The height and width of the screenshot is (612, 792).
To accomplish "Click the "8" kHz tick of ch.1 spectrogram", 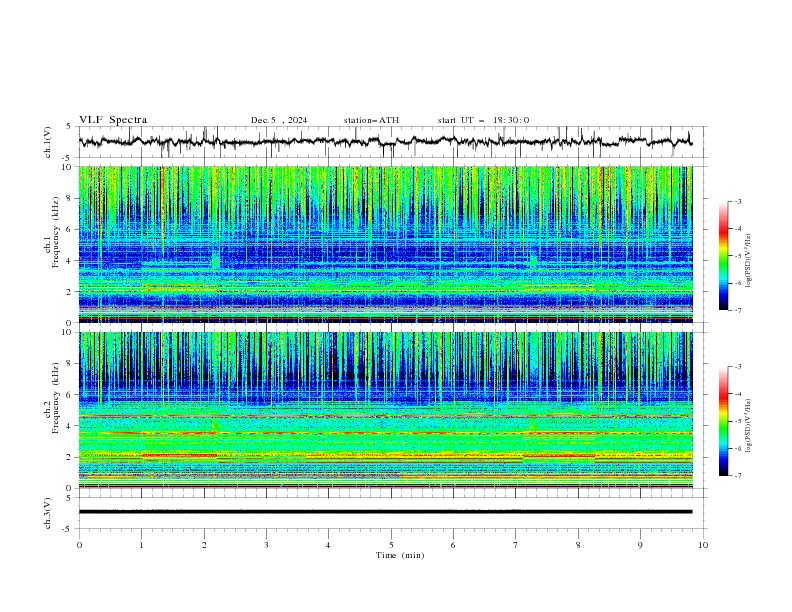I will pos(70,198).
